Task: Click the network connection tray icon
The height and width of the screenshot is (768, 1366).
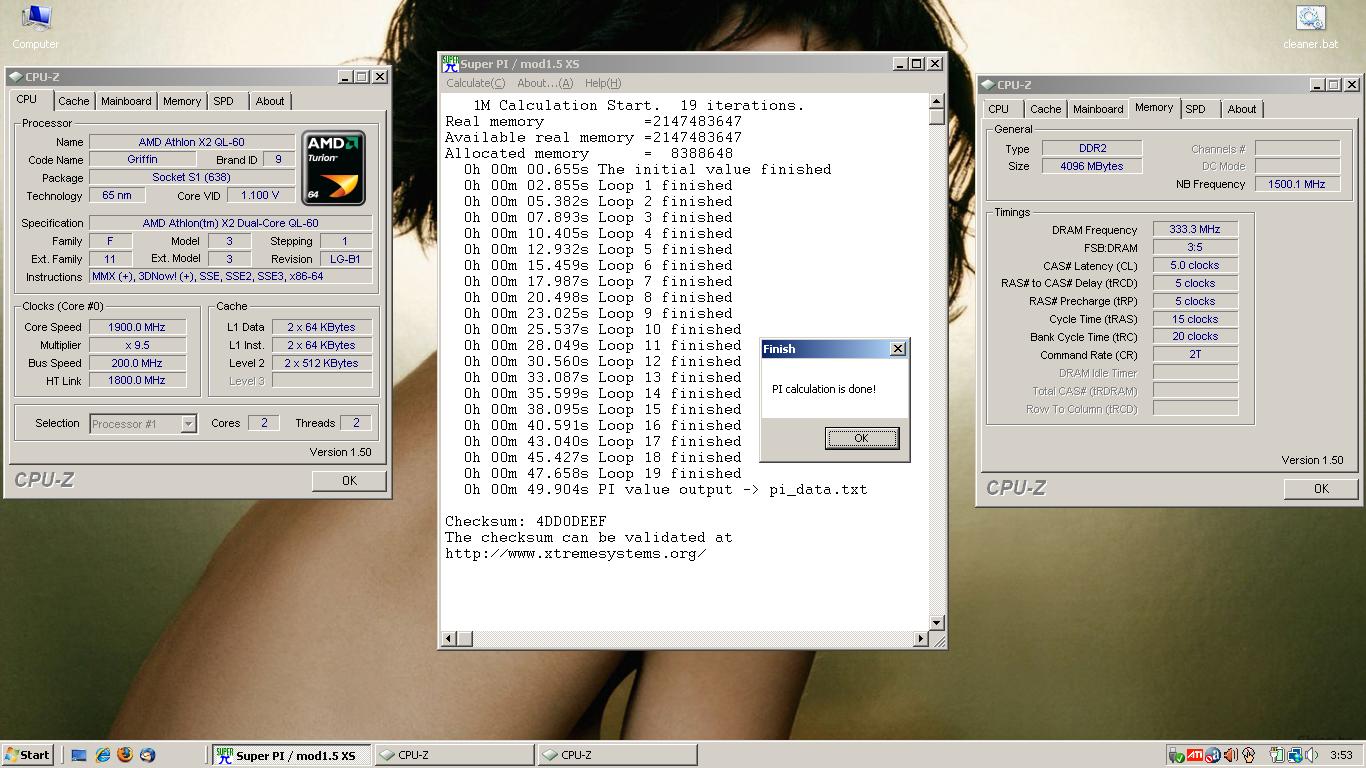Action: point(1295,755)
